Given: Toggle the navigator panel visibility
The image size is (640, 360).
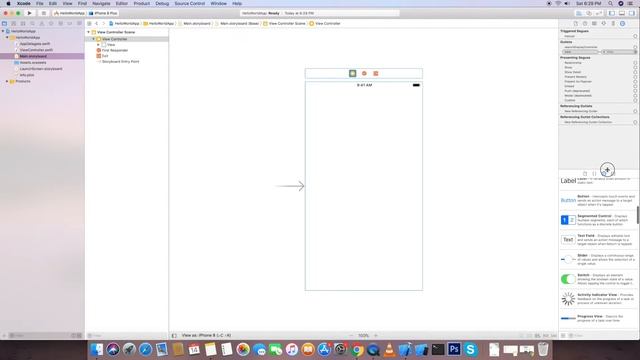Looking at the screenshot, I should point(612,13).
